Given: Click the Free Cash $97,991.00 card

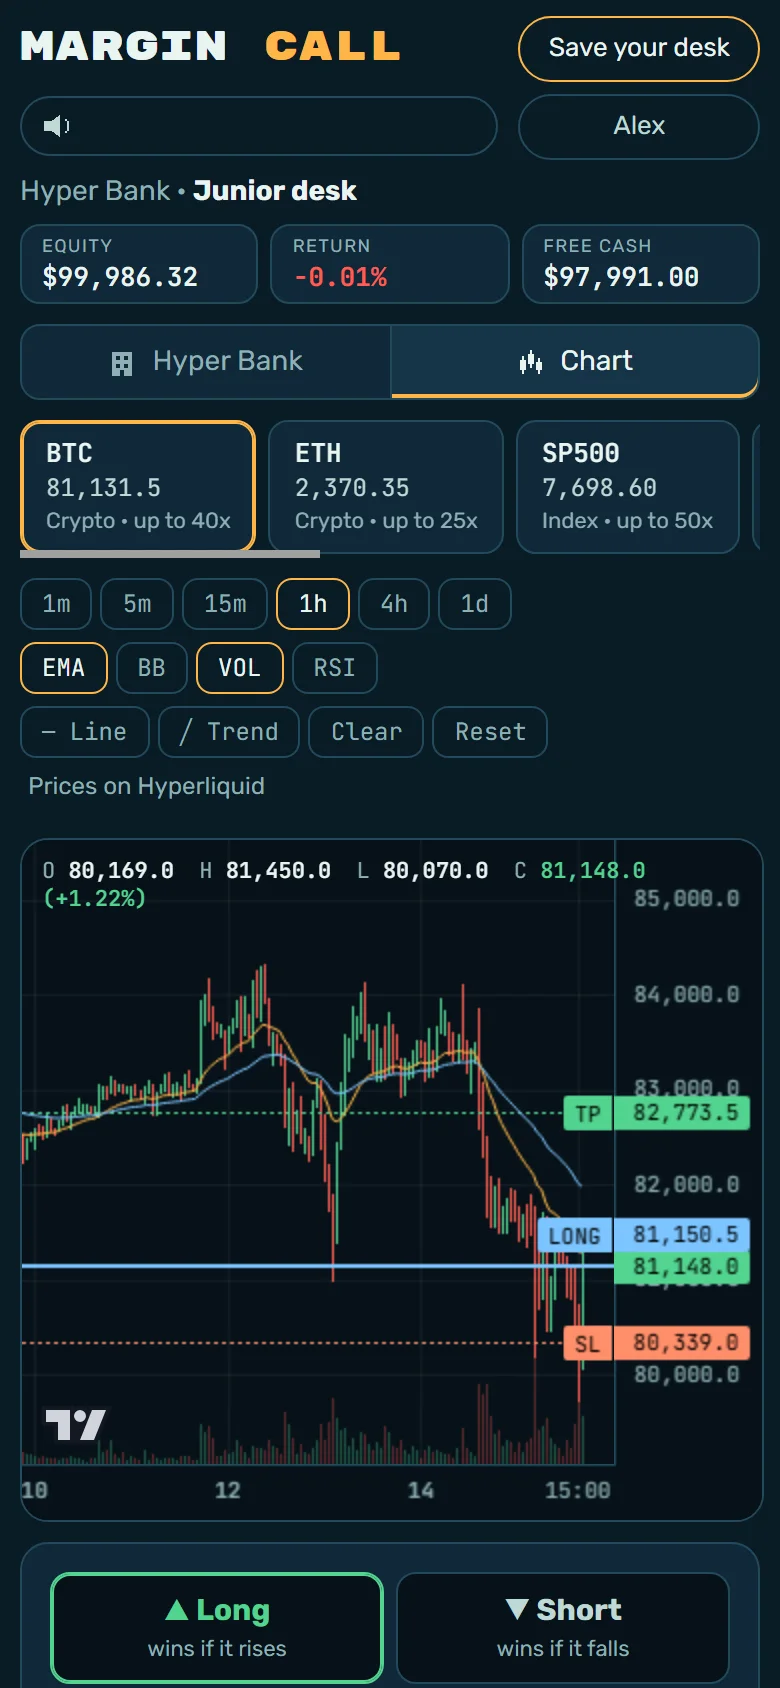Looking at the screenshot, I should [x=641, y=264].
